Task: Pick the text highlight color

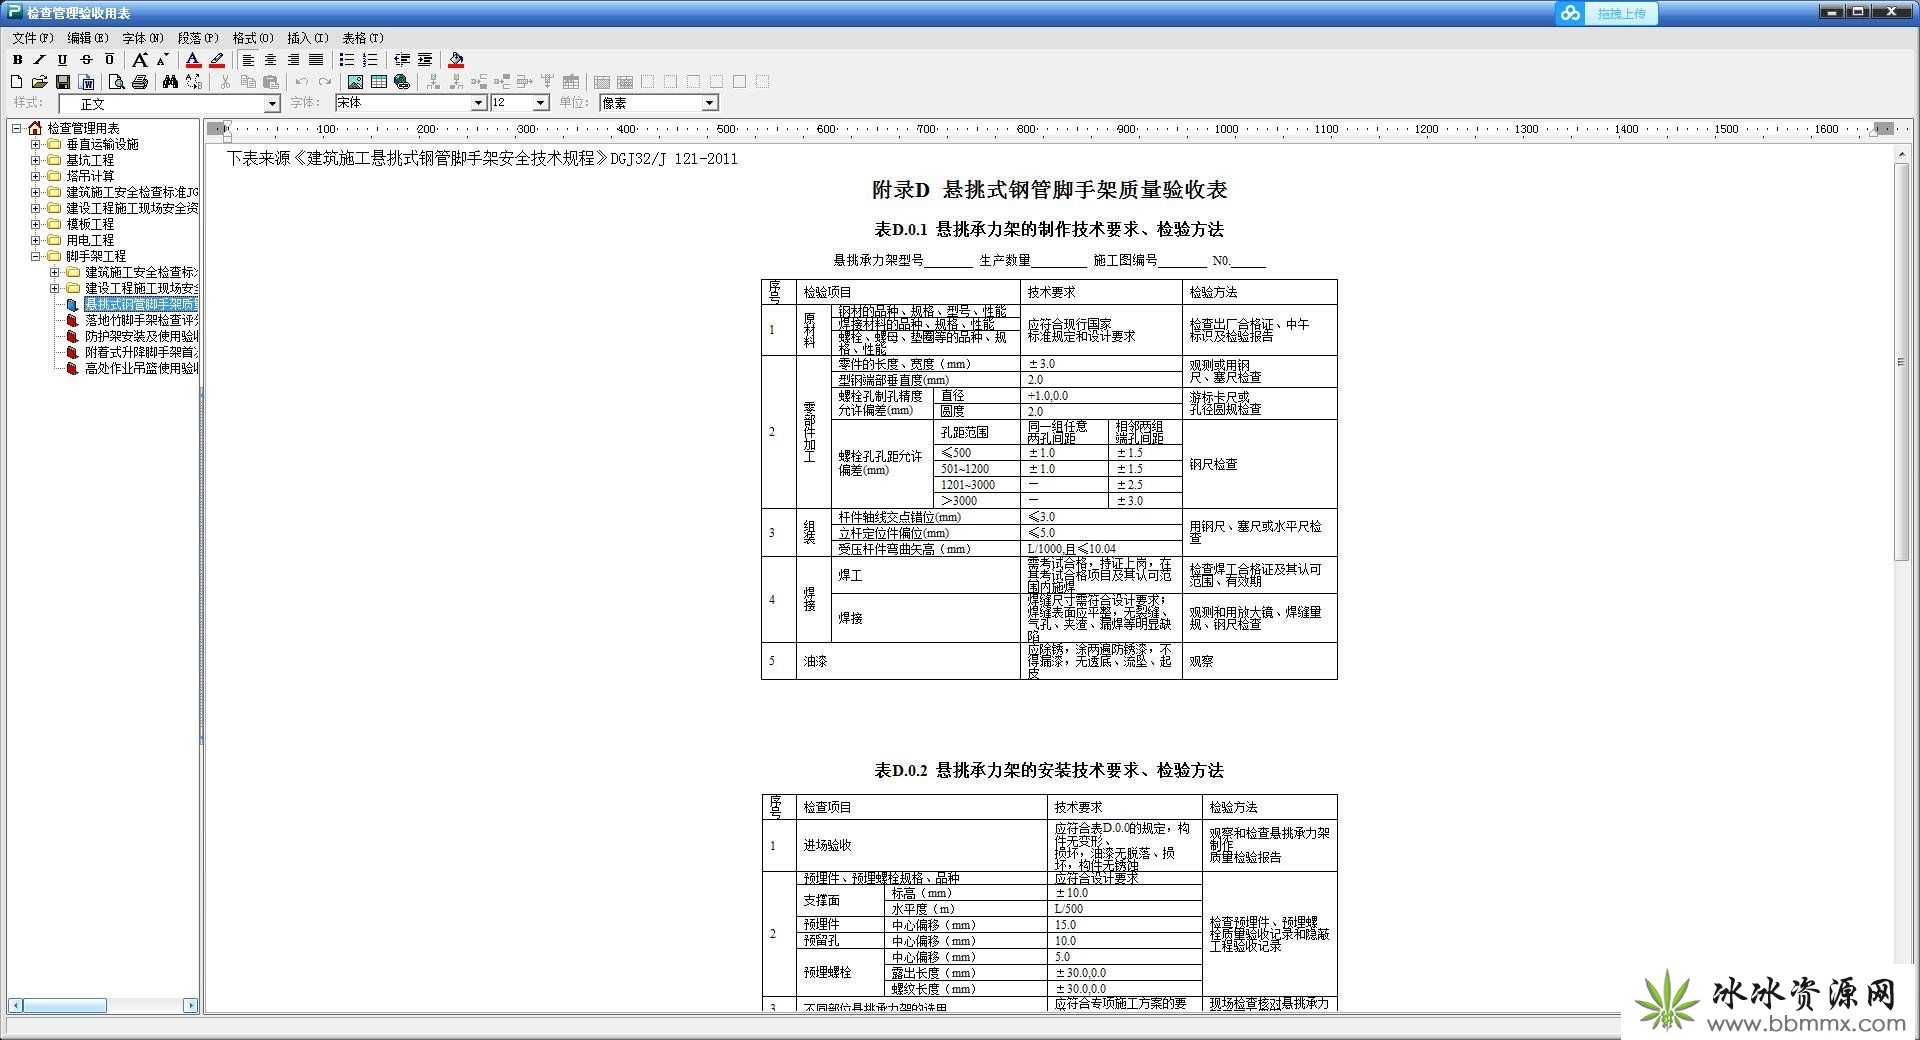Action: pos(217,60)
